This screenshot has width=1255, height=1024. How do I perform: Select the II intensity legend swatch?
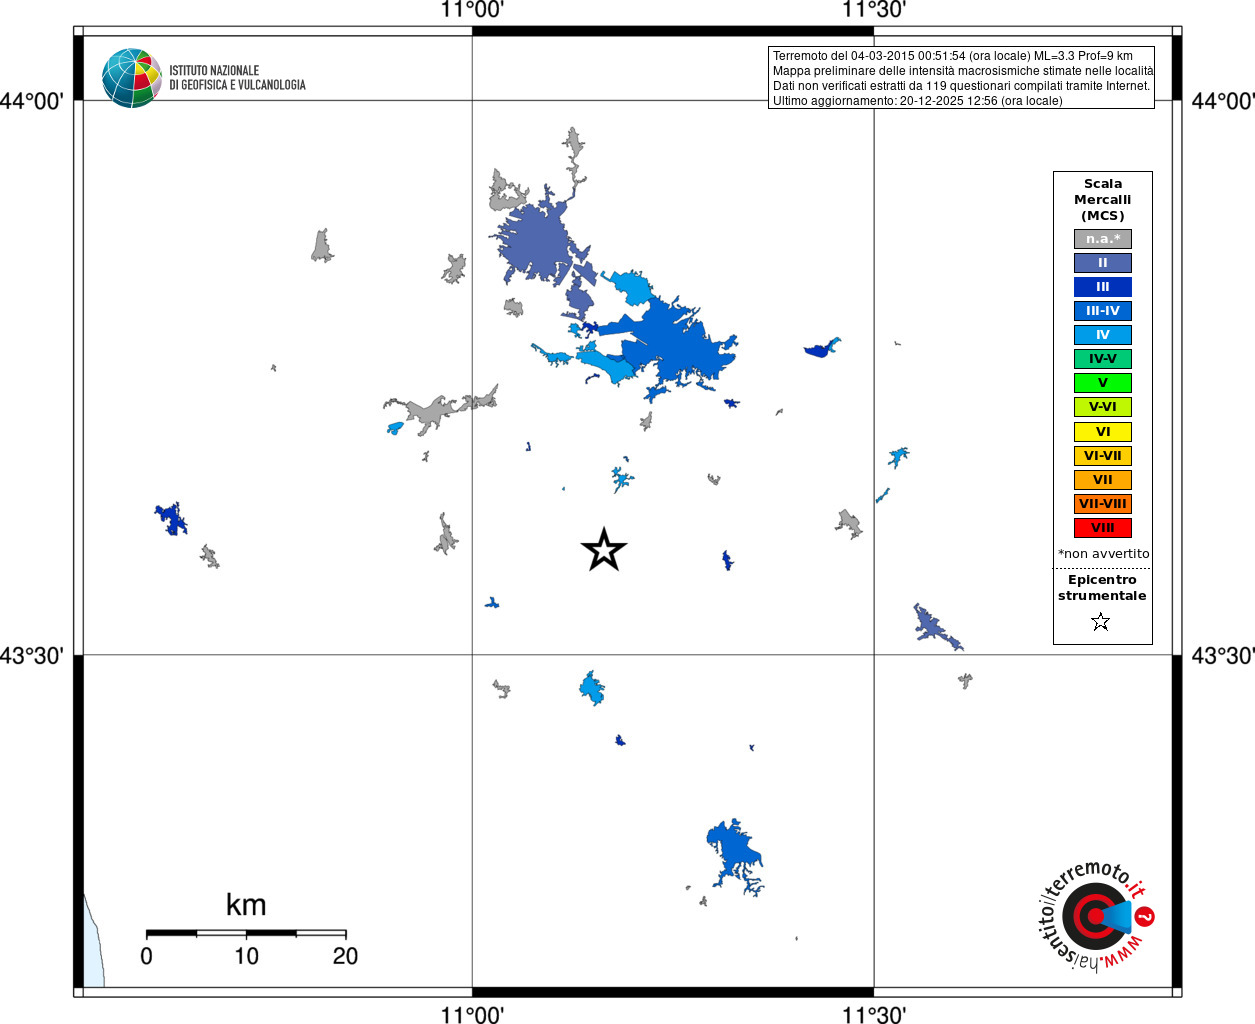point(1103,263)
